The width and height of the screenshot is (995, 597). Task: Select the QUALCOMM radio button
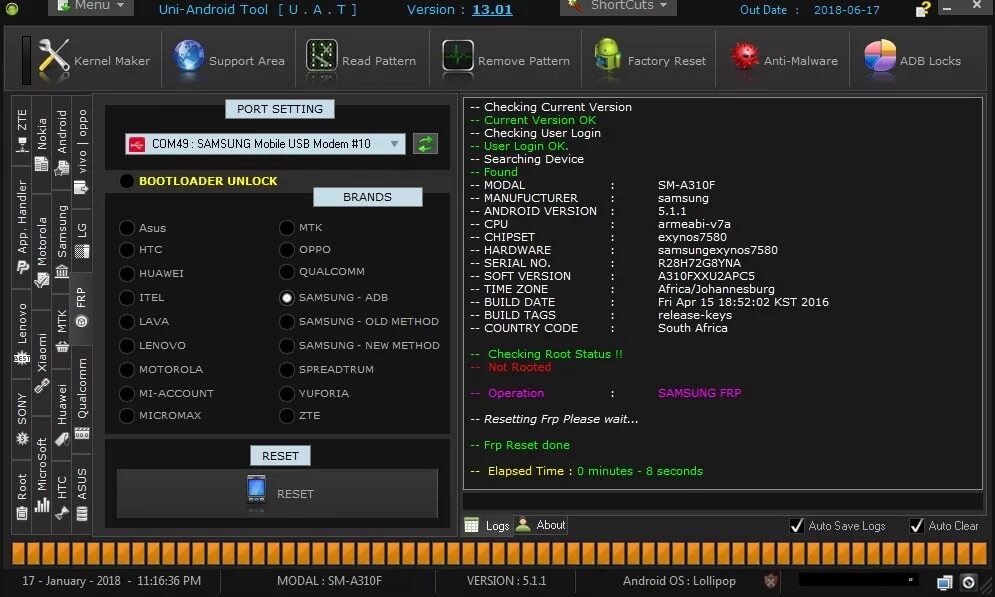(287, 272)
